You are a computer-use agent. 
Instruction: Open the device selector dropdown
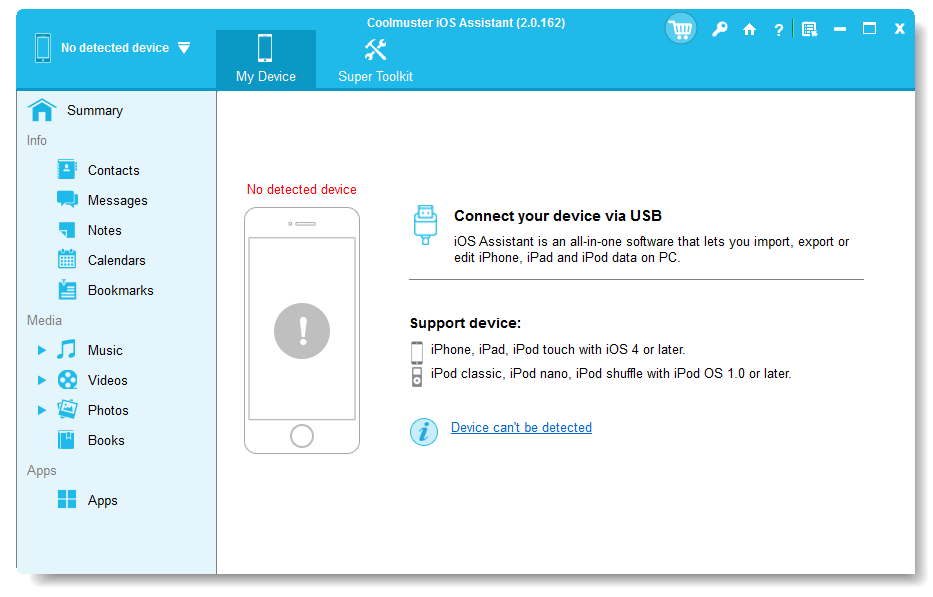tap(184, 48)
